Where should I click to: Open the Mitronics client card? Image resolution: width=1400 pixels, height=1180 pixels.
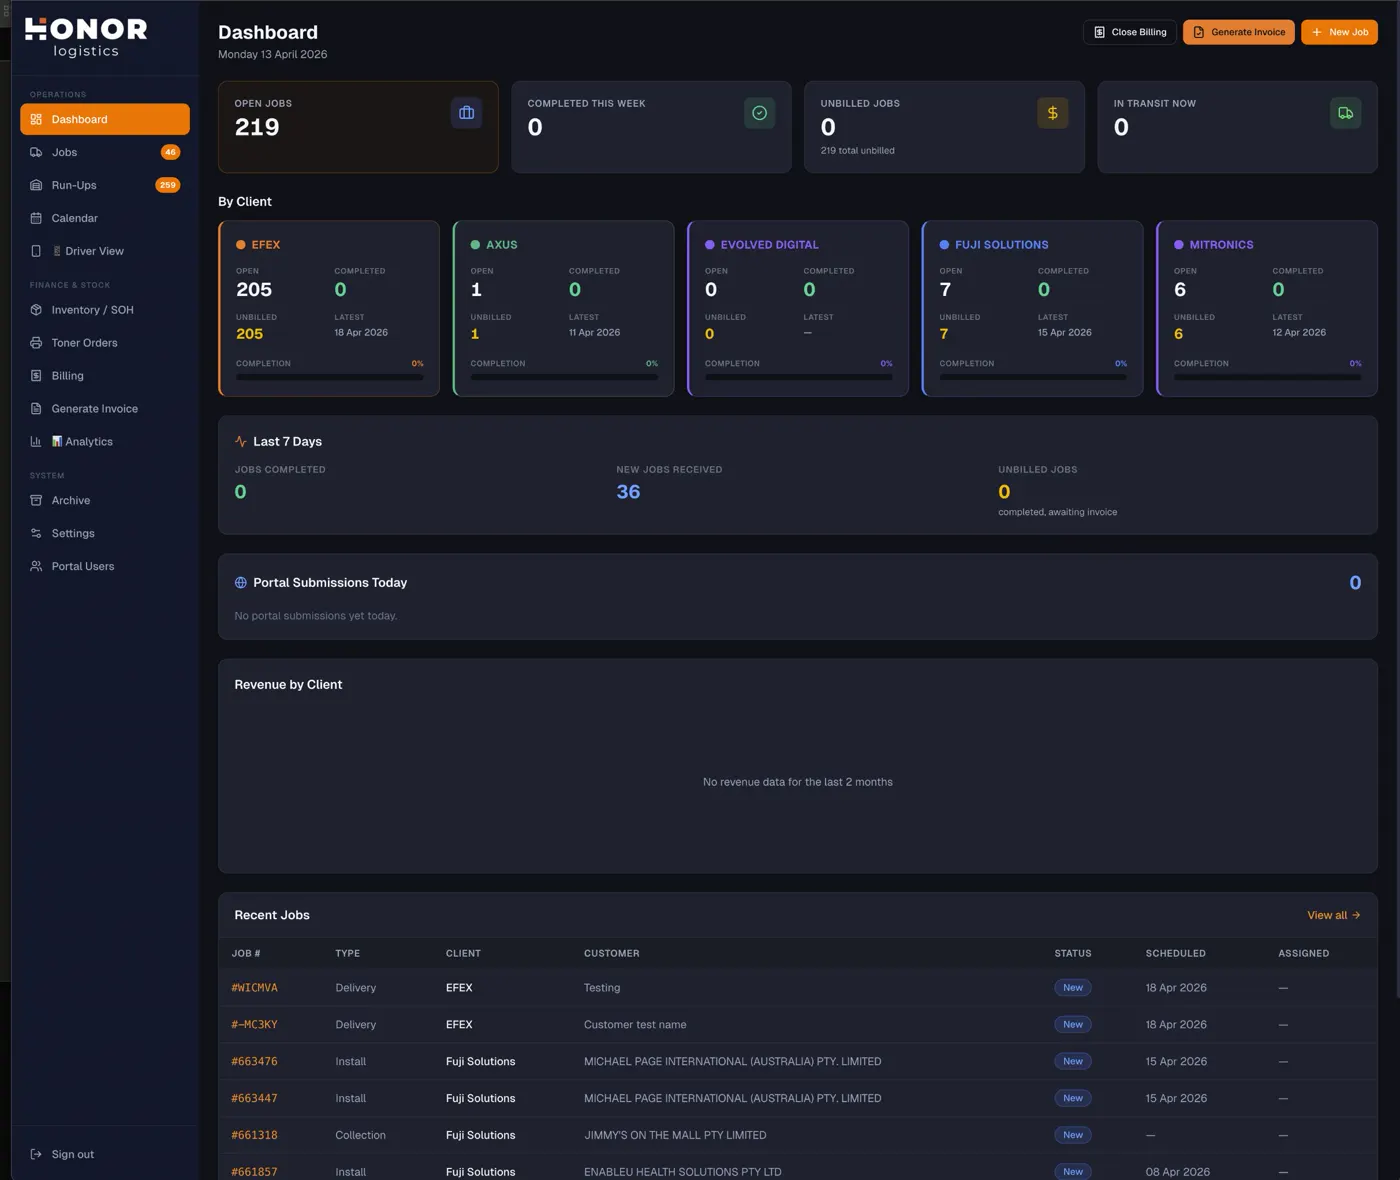pyautogui.click(x=1267, y=308)
